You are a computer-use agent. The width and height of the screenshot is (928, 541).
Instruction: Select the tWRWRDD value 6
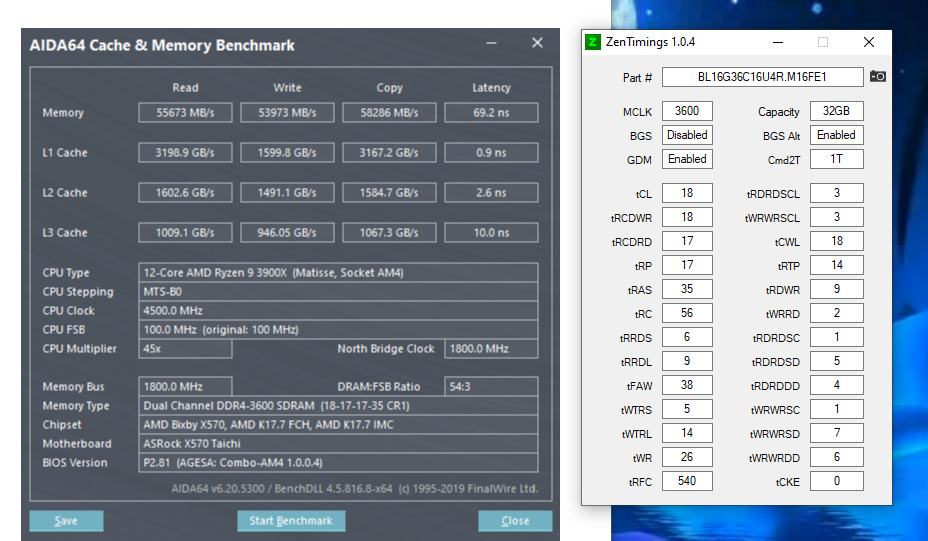click(836, 457)
